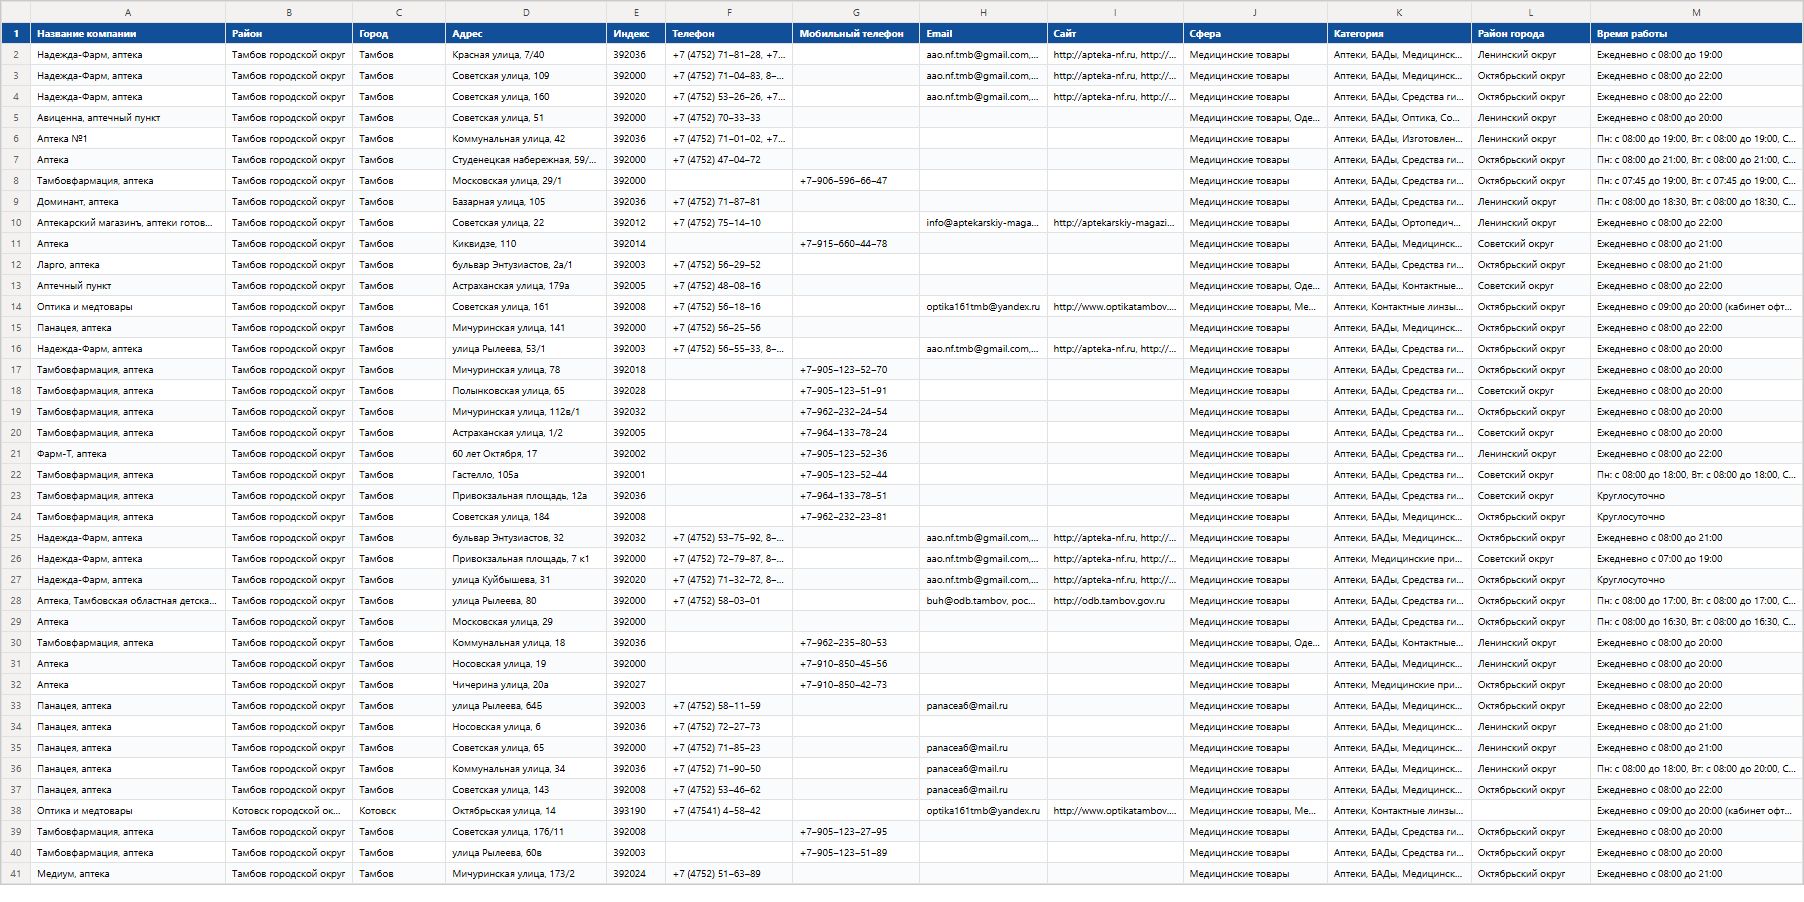Click the 'Сайт' header cell
The width and height of the screenshot is (1804, 902).
tap(1115, 34)
